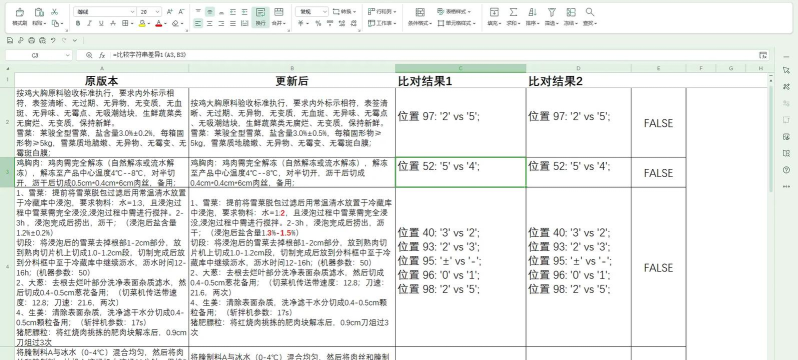
Task: Click the FALSE cell in row 3
Action: [x=659, y=173]
